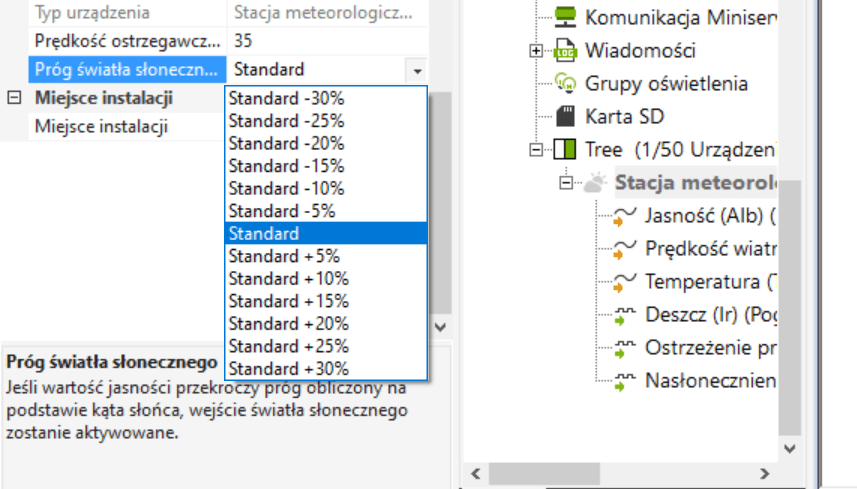Click the Grupy oświetlenia bulb icon

[x=565, y=83]
